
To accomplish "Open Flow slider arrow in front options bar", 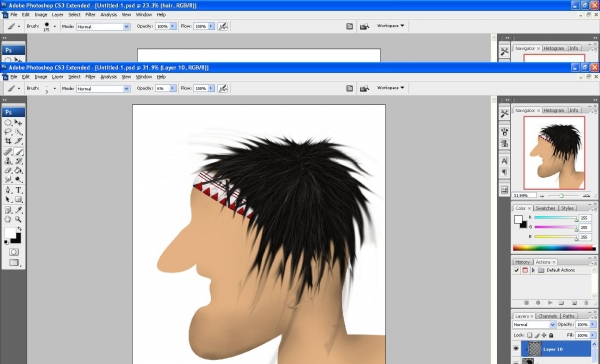I will tap(211, 88).
